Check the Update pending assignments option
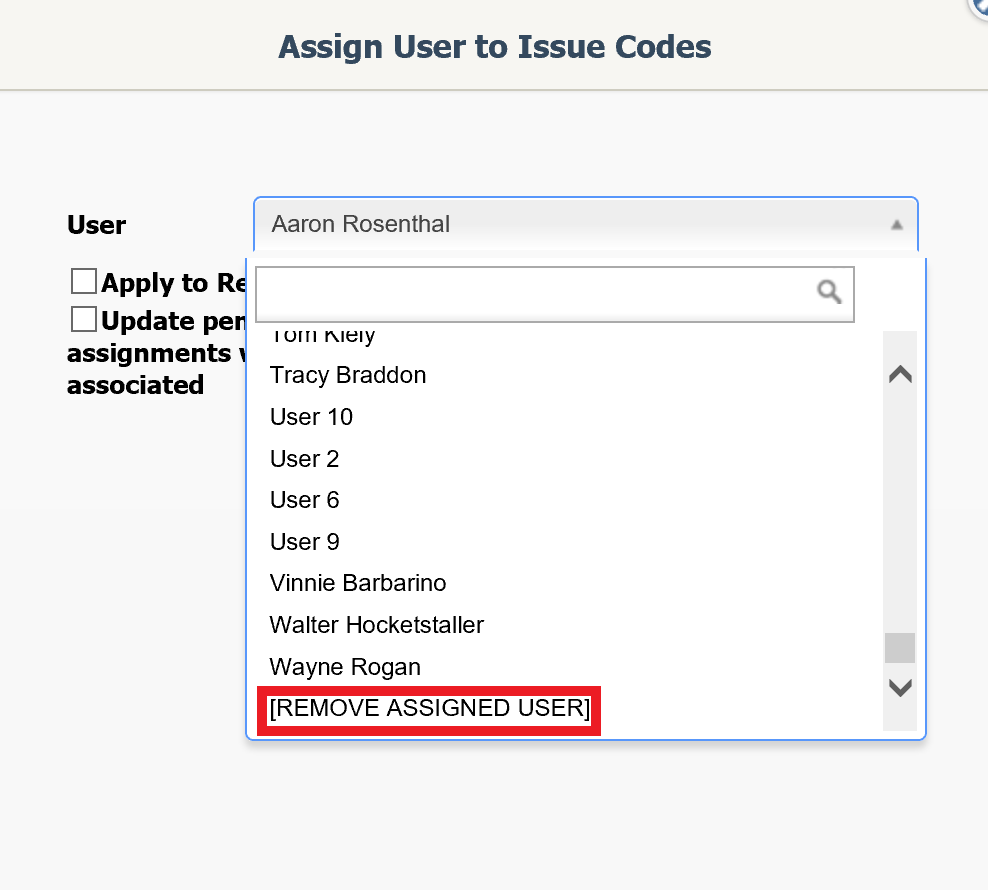The height and width of the screenshot is (890, 988). coord(83,318)
